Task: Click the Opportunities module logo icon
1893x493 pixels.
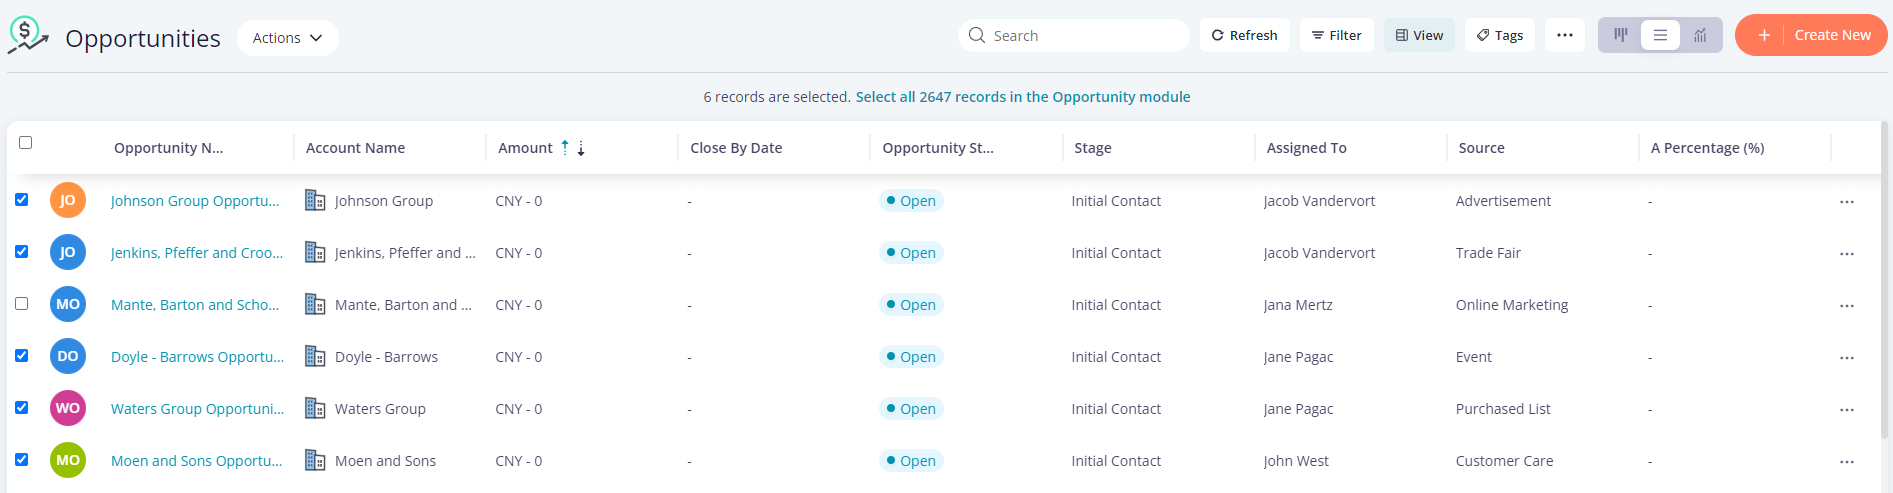Action: (x=28, y=35)
